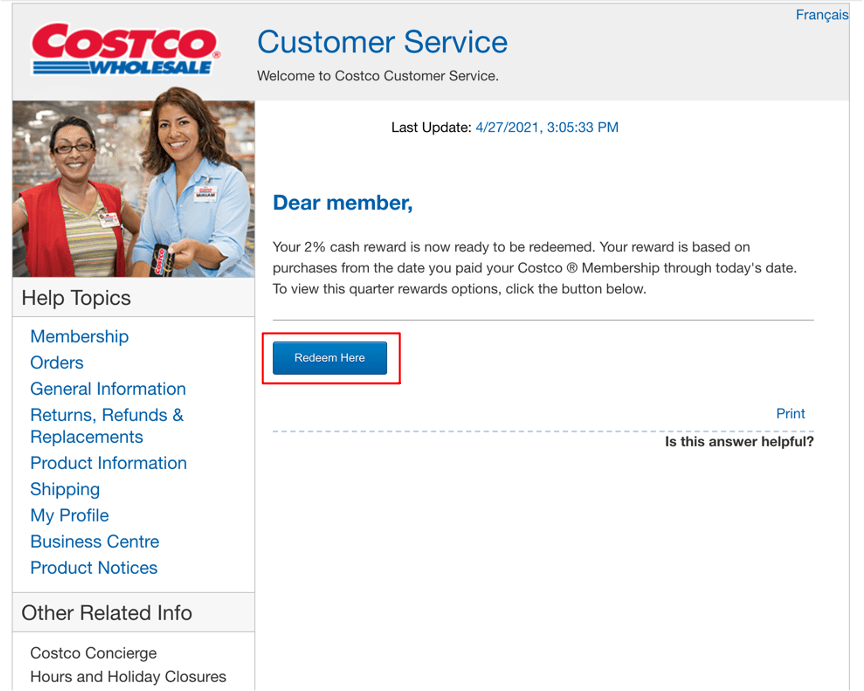Open the Shipping help topic

coord(65,489)
